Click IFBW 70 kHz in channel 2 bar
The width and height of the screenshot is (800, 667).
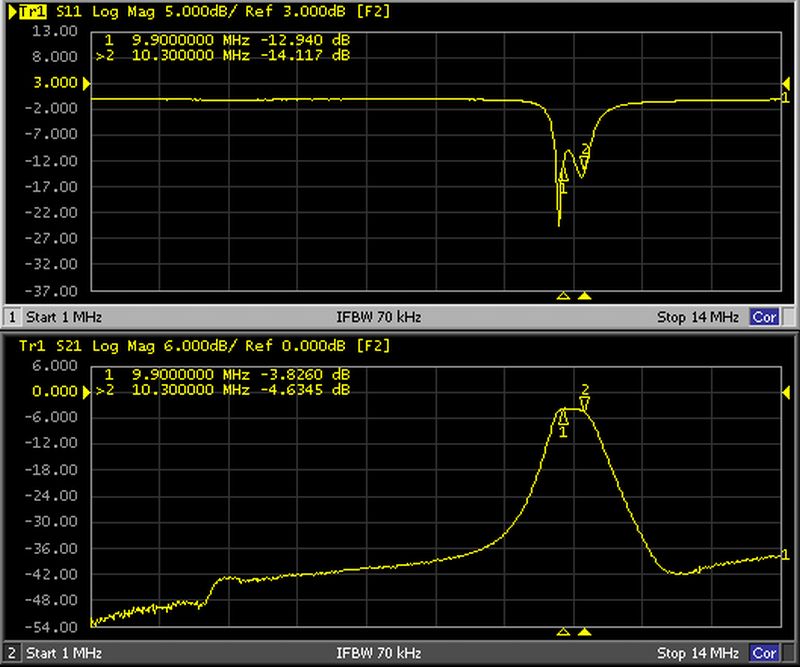point(379,653)
